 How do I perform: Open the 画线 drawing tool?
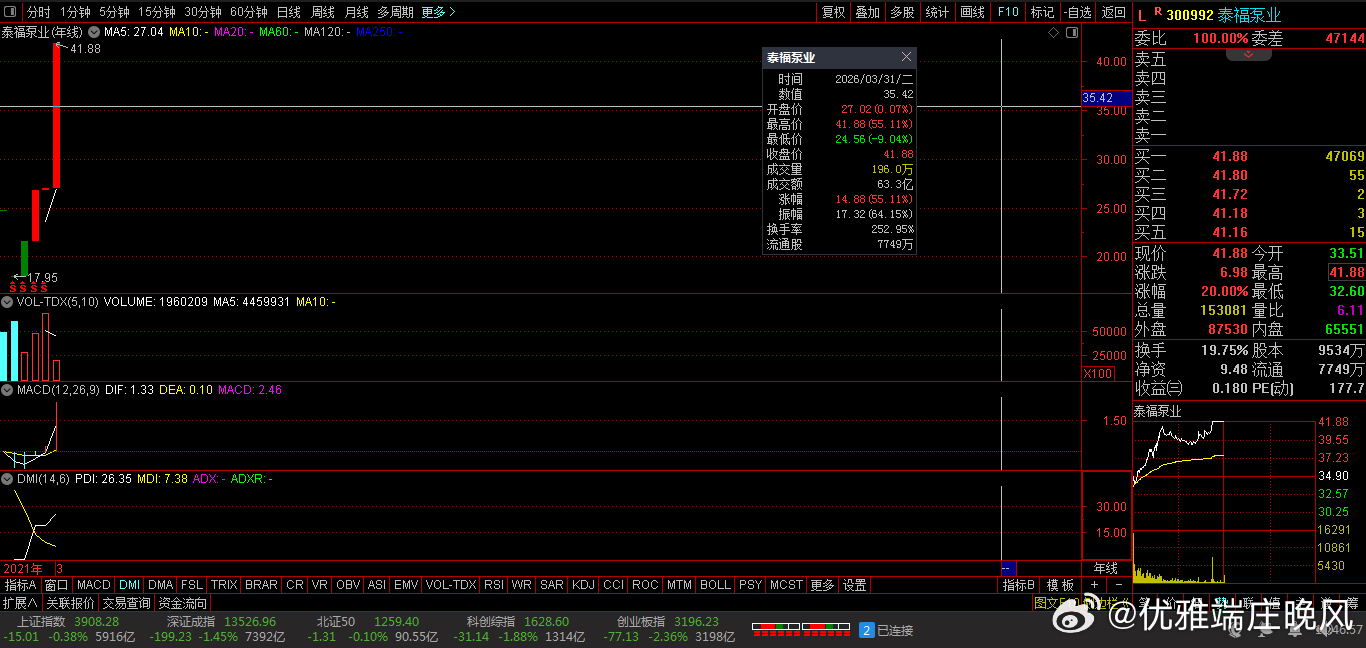972,12
